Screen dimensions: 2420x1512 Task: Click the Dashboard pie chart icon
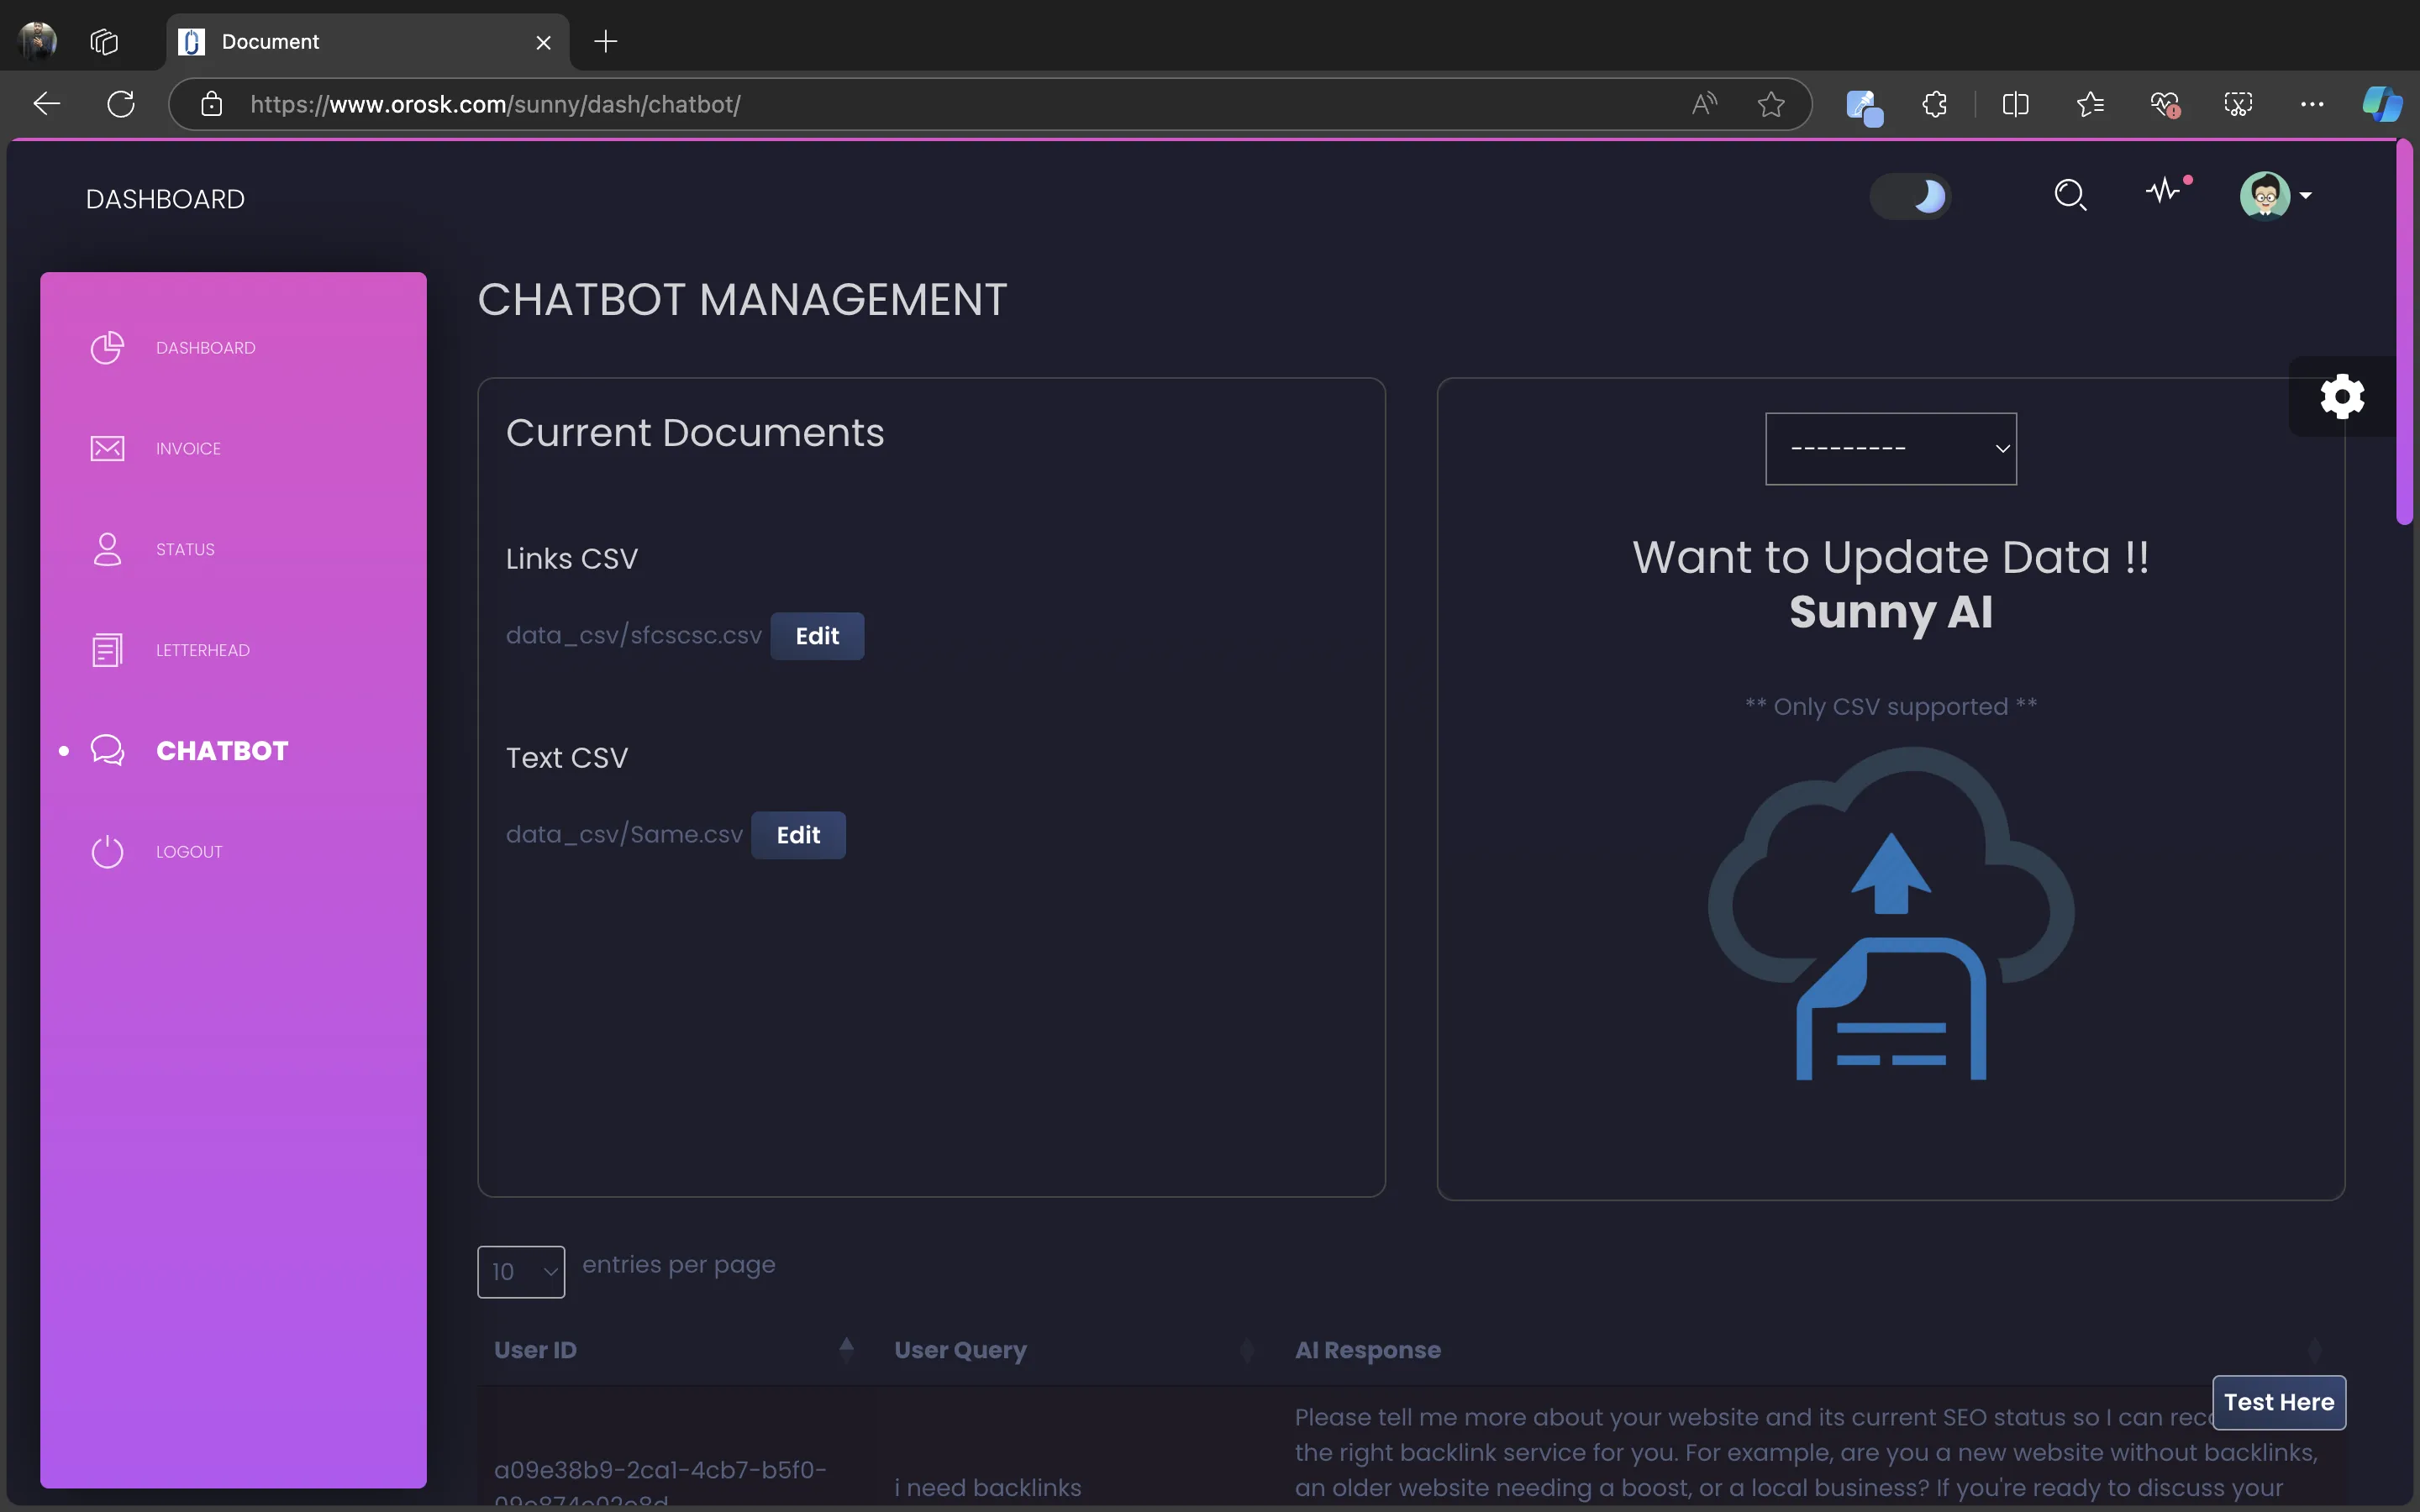tap(107, 348)
